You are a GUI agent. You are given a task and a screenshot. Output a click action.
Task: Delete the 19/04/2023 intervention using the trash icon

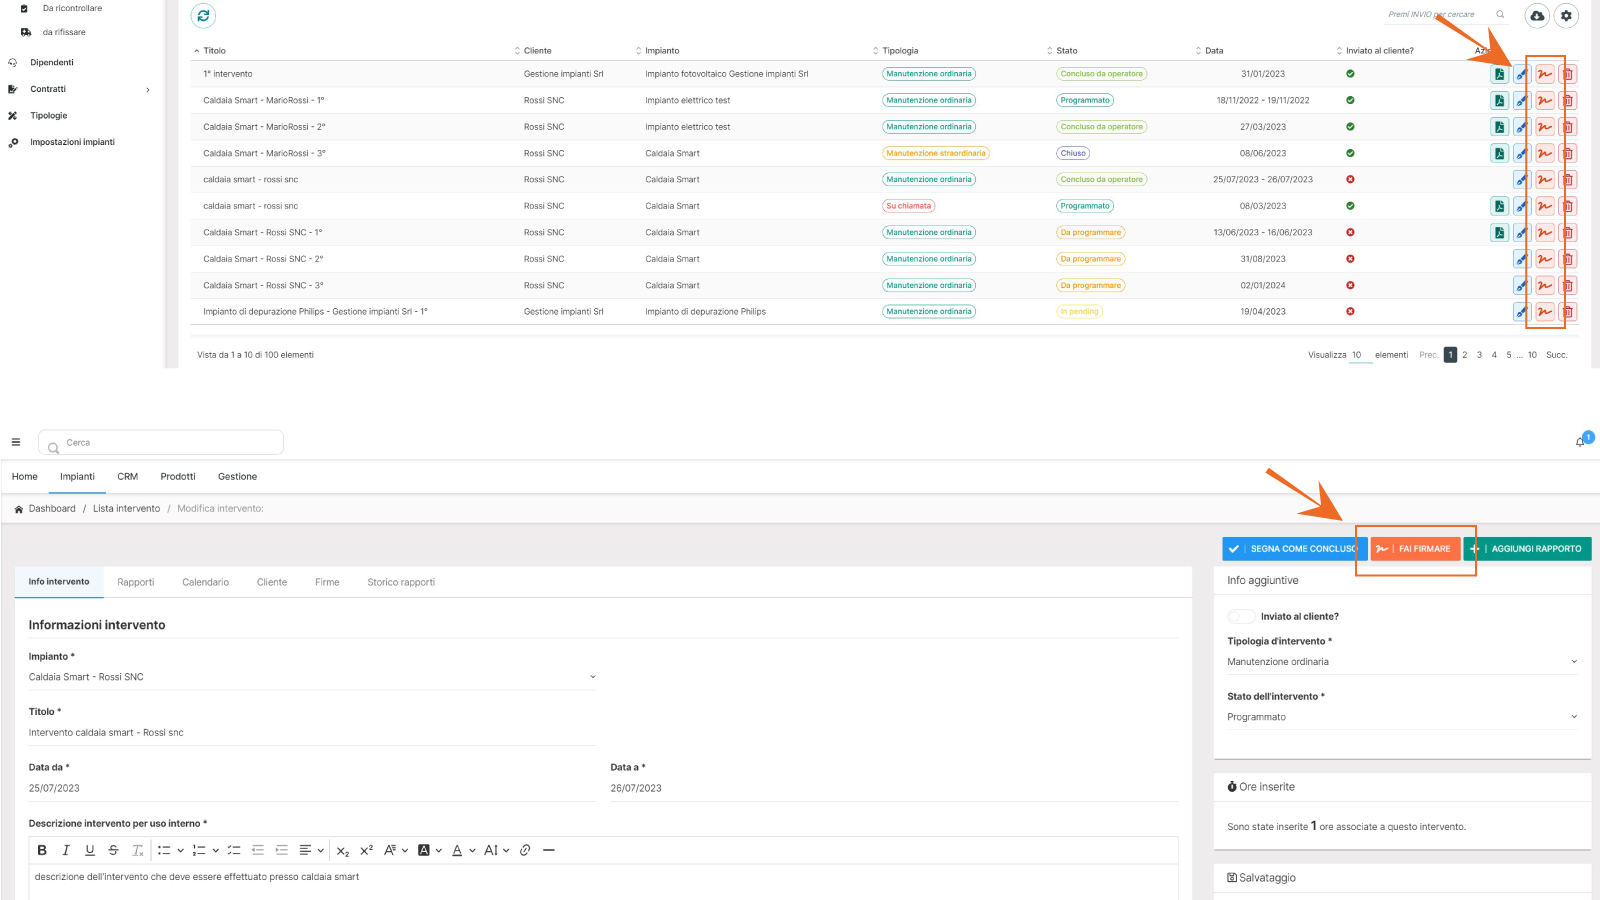[1568, 312]
